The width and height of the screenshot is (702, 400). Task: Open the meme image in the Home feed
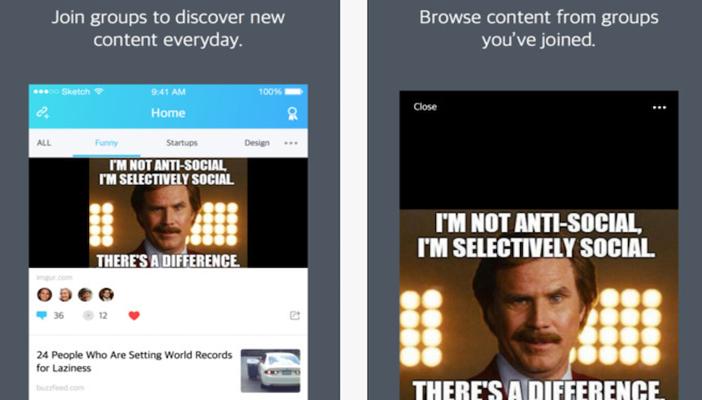click(168, 213)
